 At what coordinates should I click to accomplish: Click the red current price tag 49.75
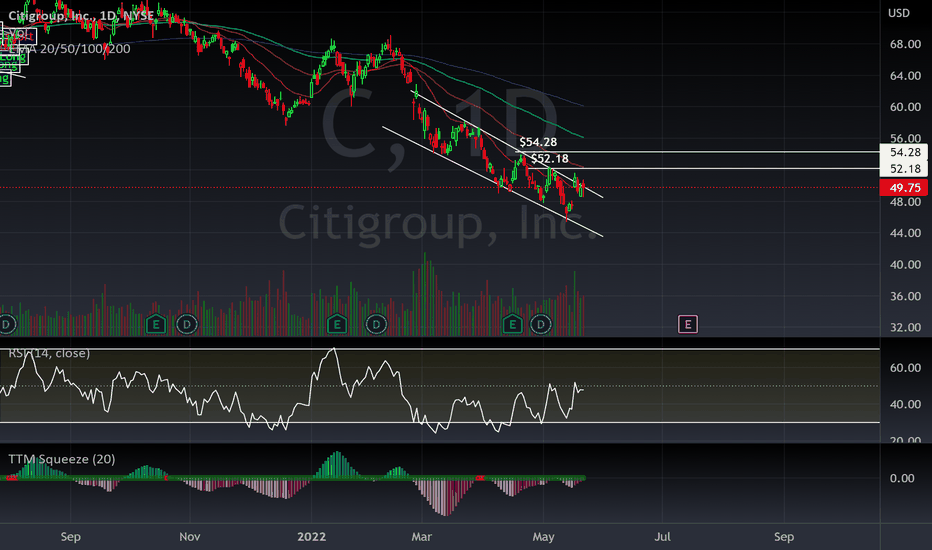point(903,188)
